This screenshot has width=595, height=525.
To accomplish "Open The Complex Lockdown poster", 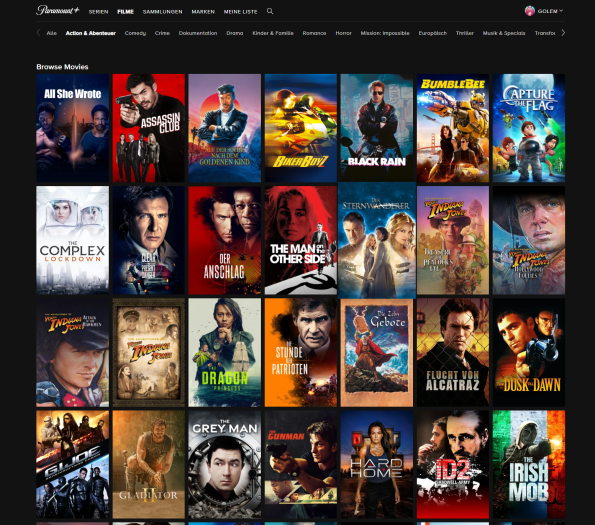I will tap(72, 240).
